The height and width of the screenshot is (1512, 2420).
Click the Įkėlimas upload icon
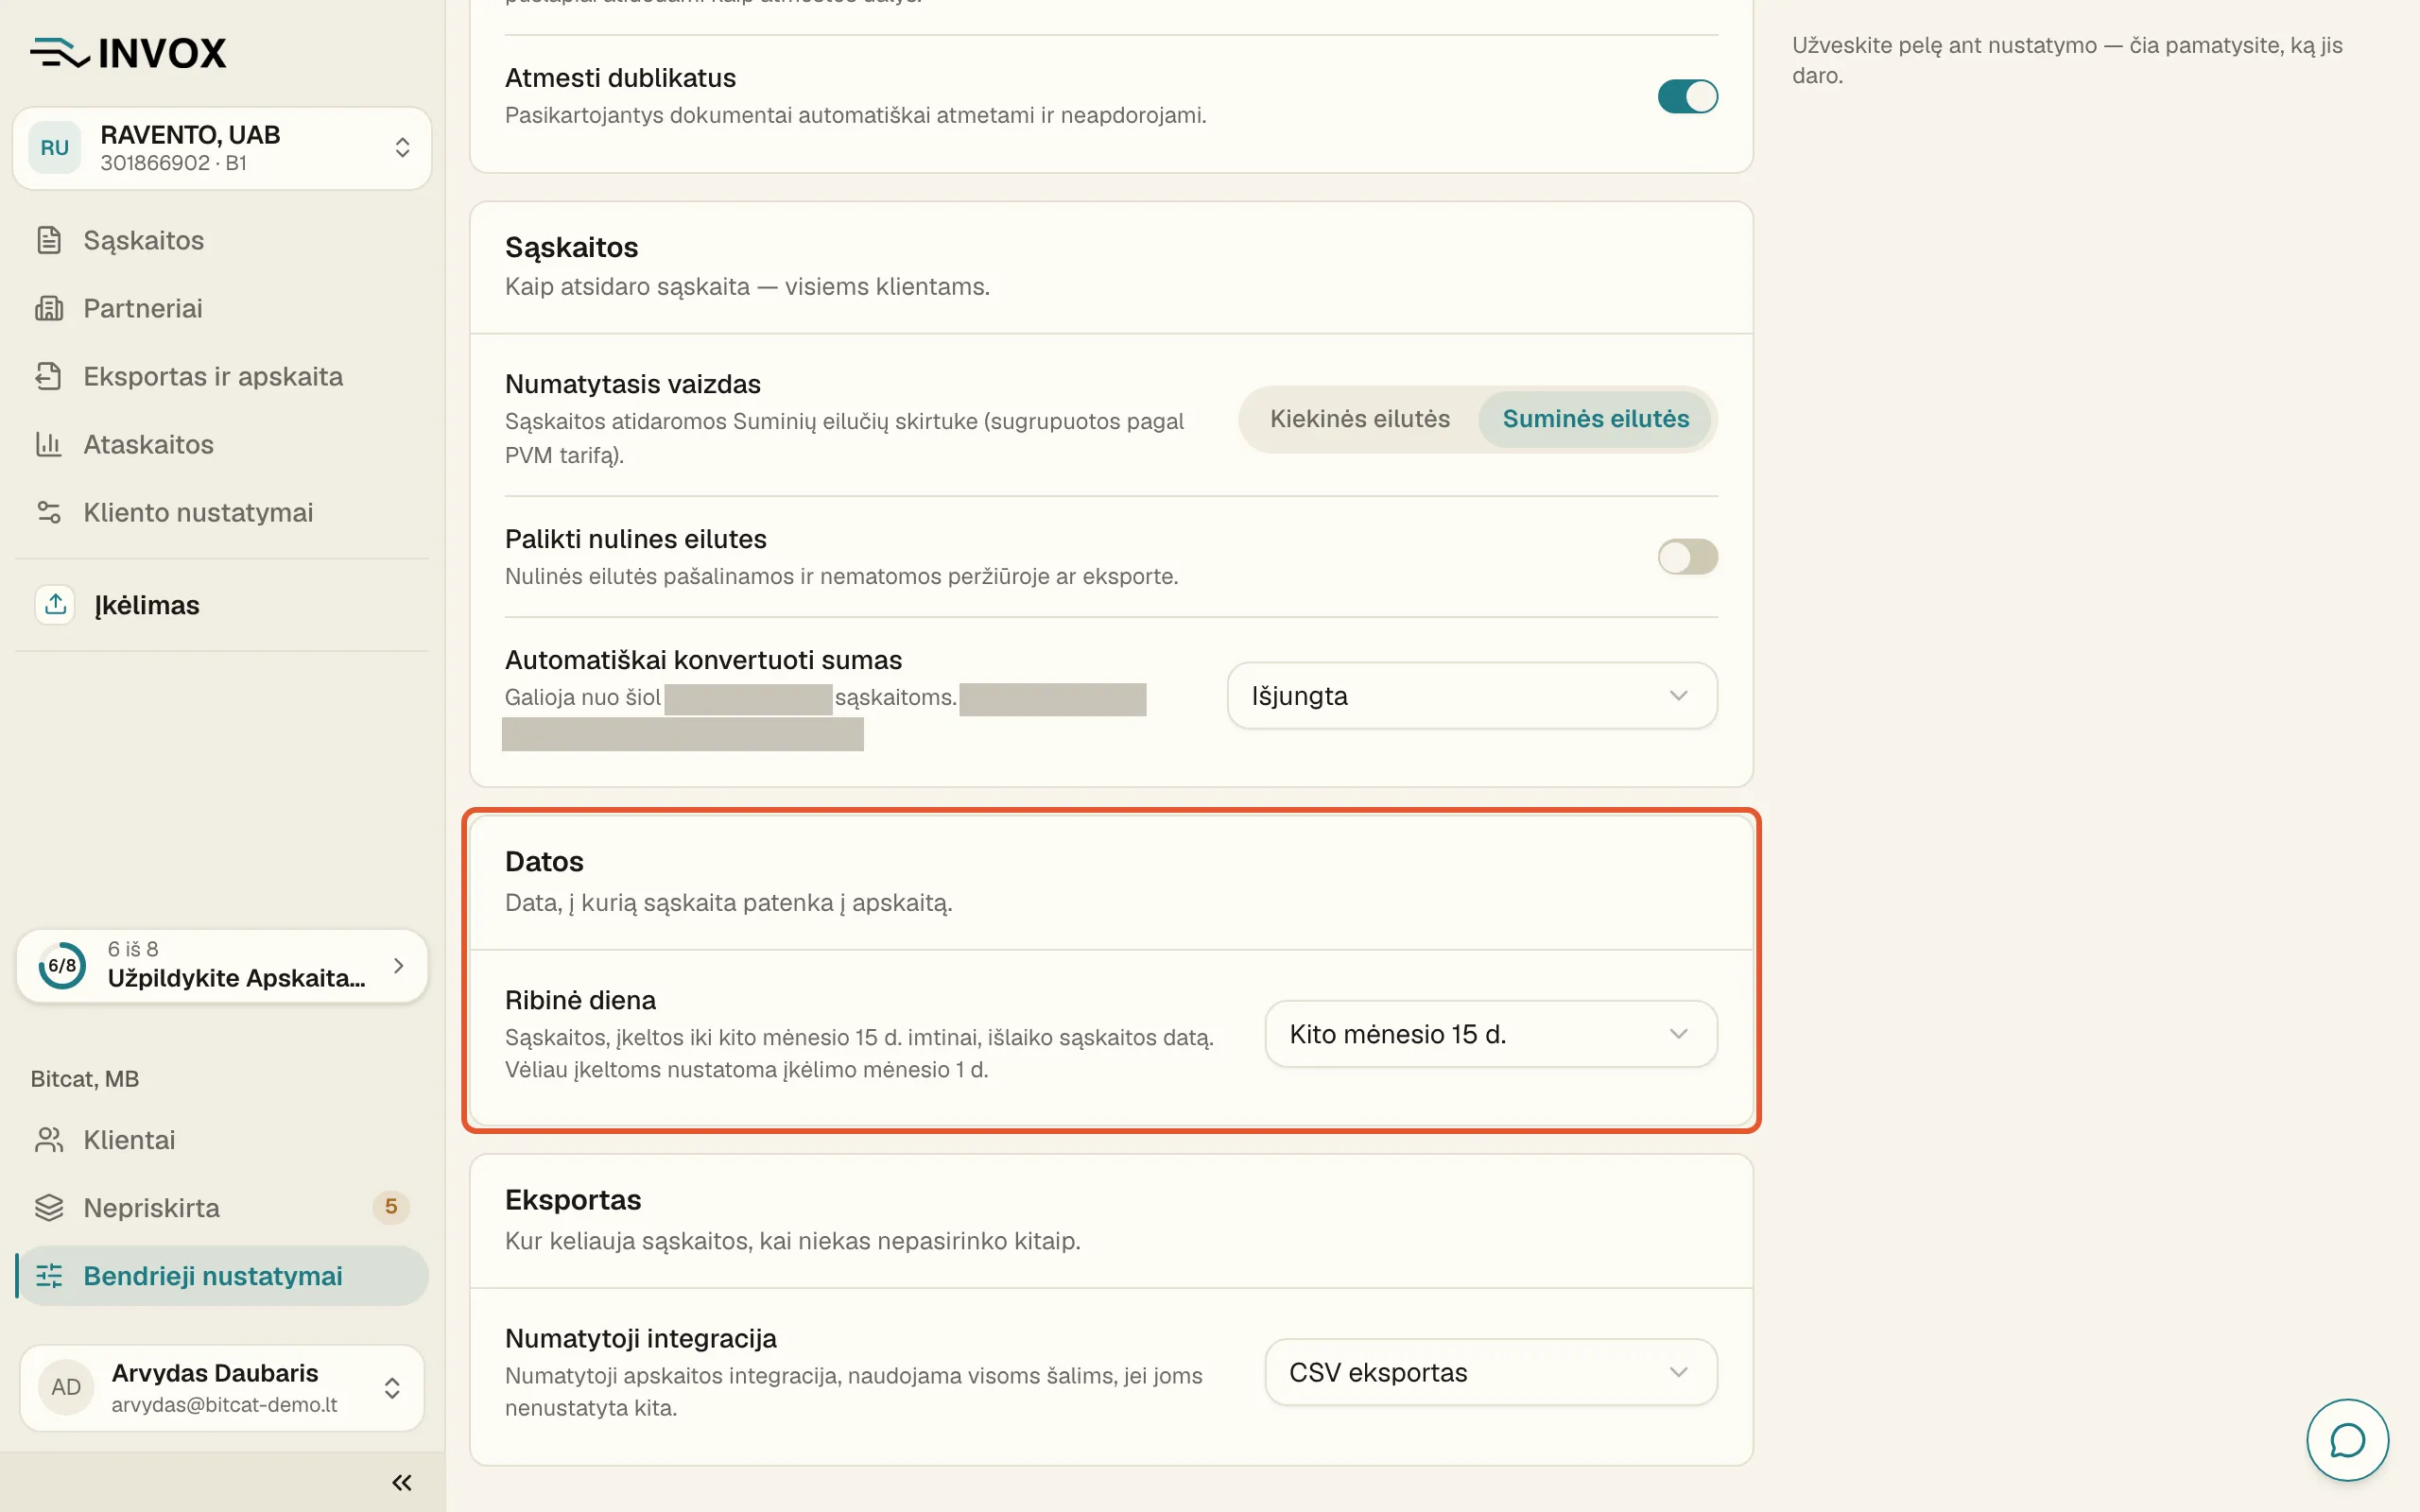tap(55, 605)
